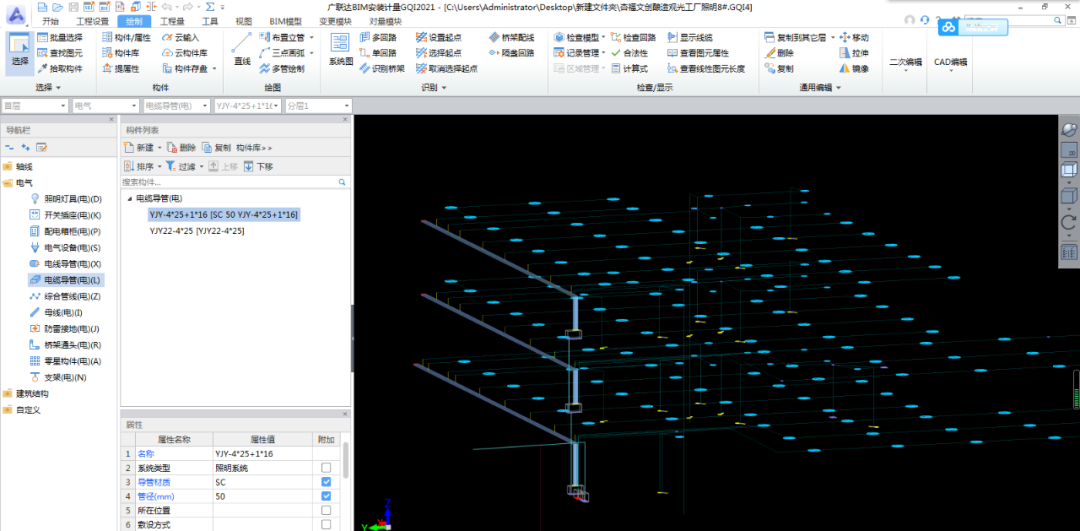This screenshot has height=531, width=1080.
Task: Select the 选择 (Select) tool
Action: pos(21,52)
